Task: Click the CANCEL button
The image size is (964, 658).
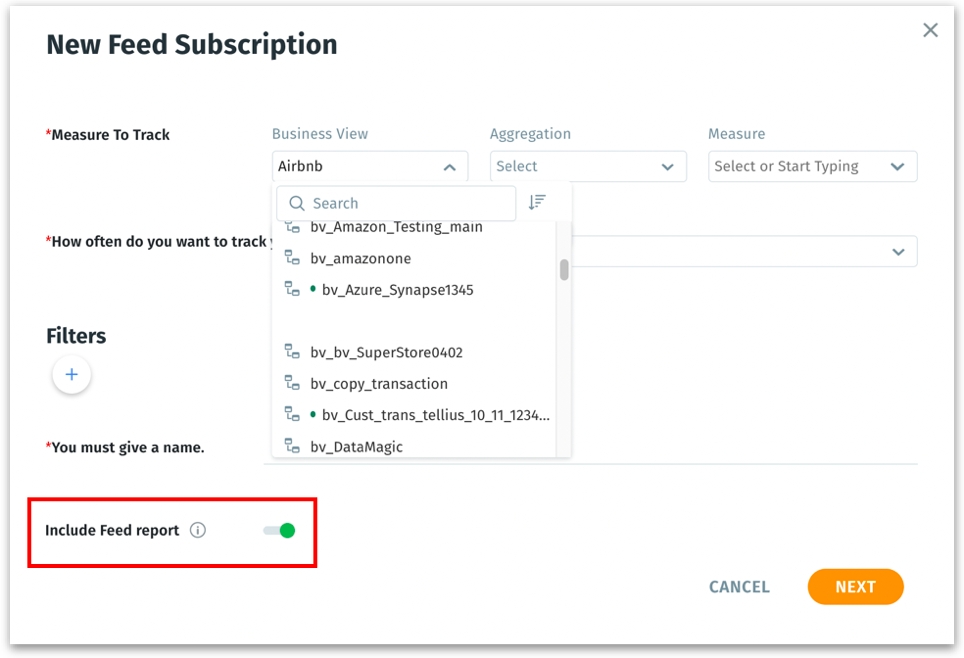Action: (x=739, y=587)
